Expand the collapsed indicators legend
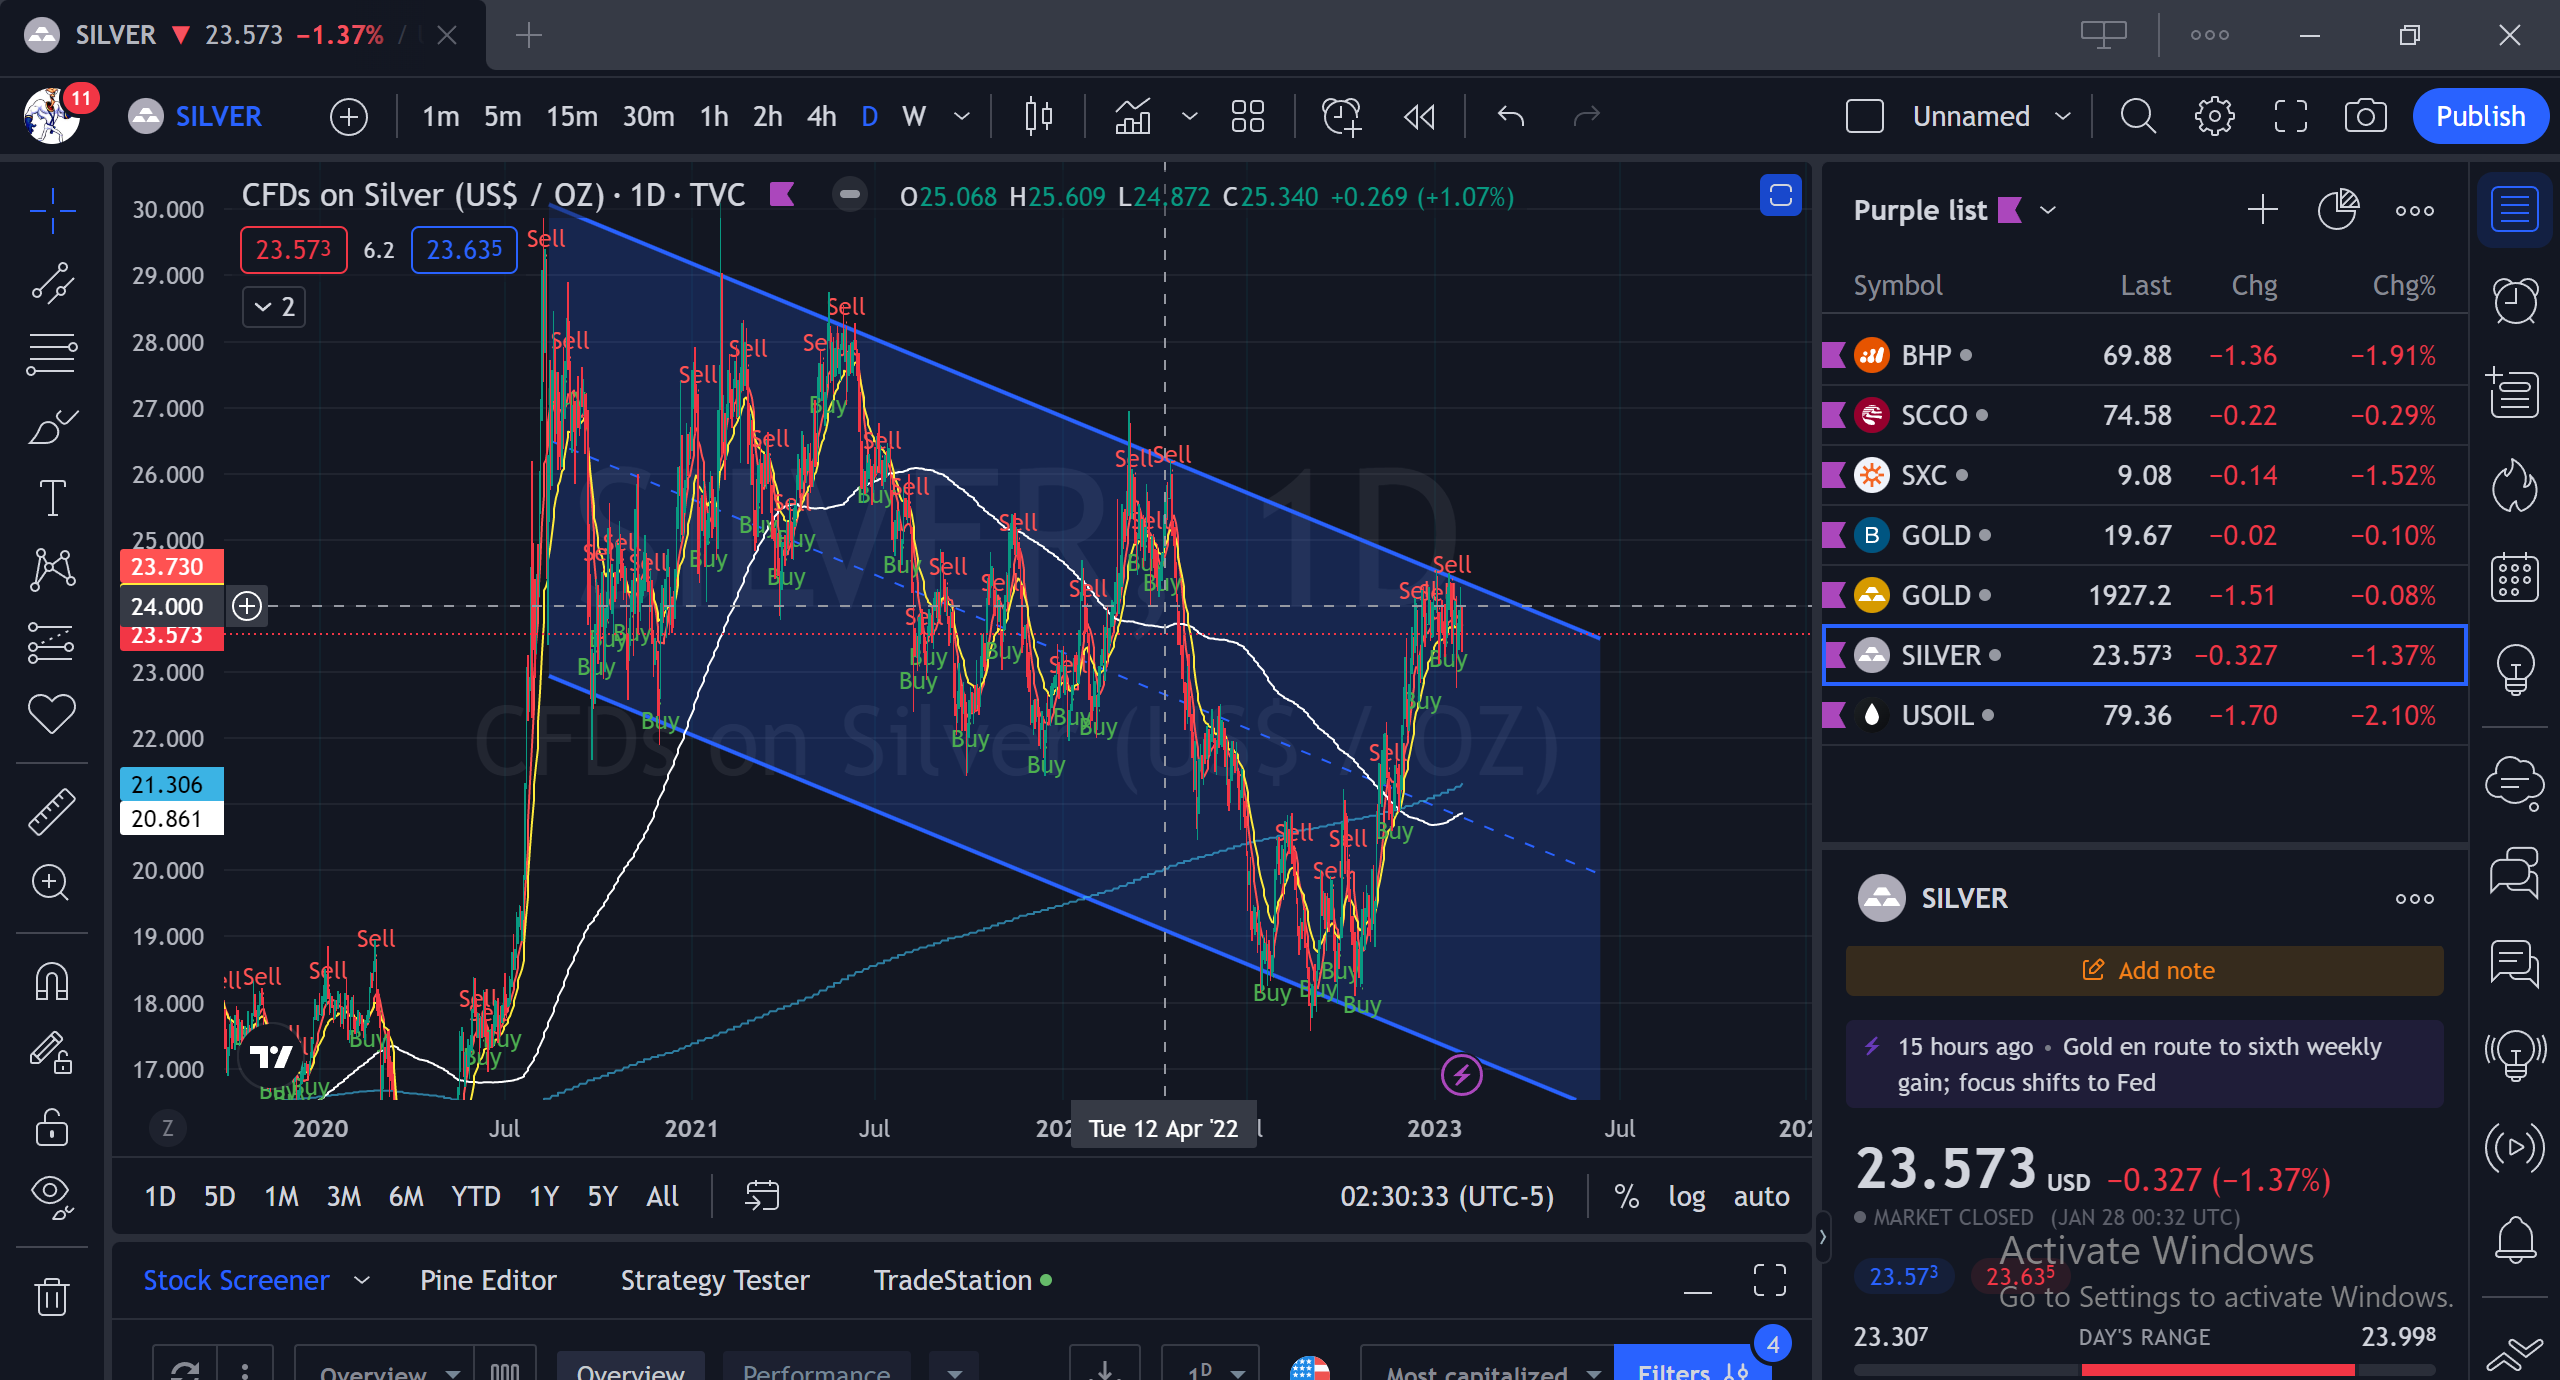The image size is (2560, 1380). coord(274,307)
